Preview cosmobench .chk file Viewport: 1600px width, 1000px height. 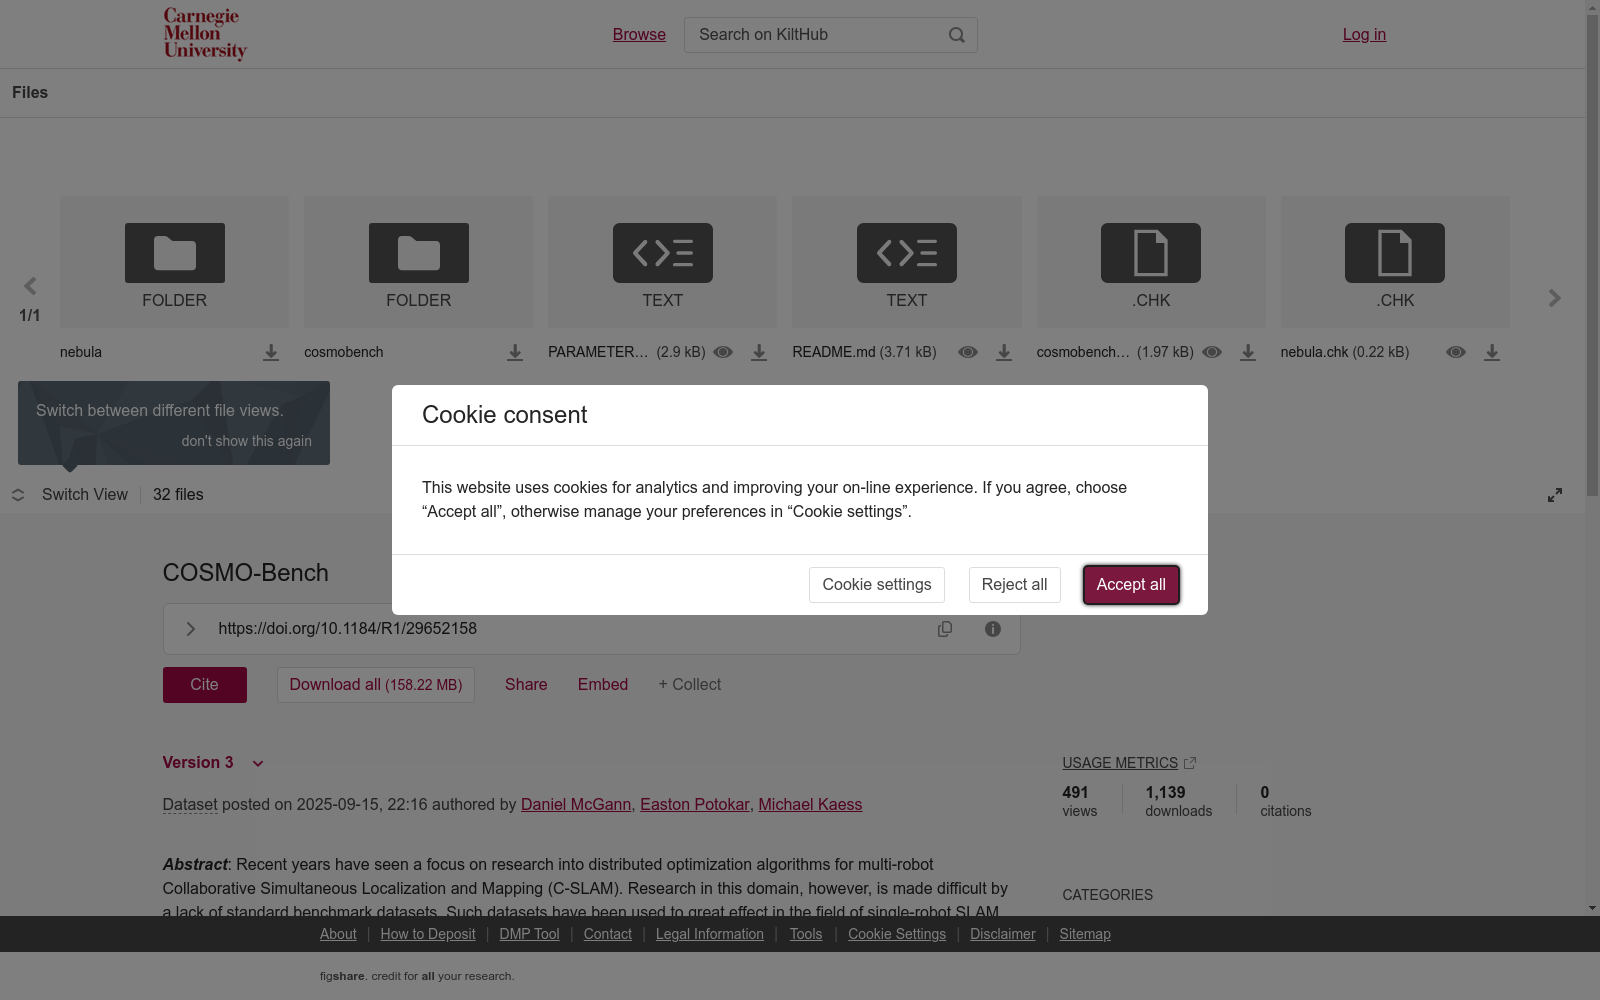tap(1212, 353)
